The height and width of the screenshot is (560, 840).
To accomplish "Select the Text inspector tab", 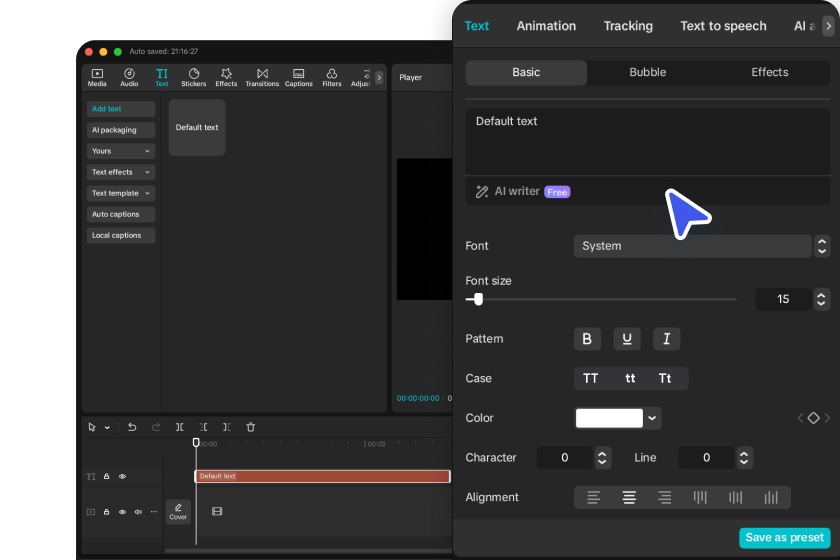I will pos(476,26).
